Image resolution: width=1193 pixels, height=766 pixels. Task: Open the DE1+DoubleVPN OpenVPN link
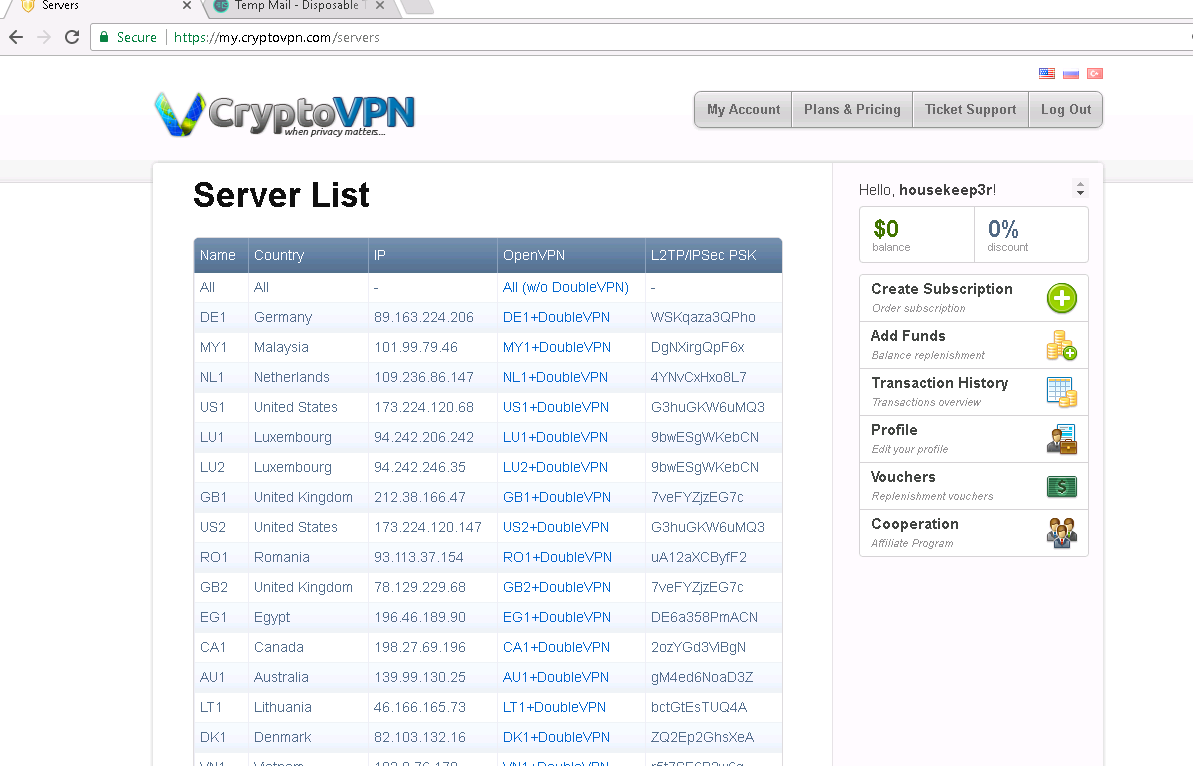(x=556, y=317)
